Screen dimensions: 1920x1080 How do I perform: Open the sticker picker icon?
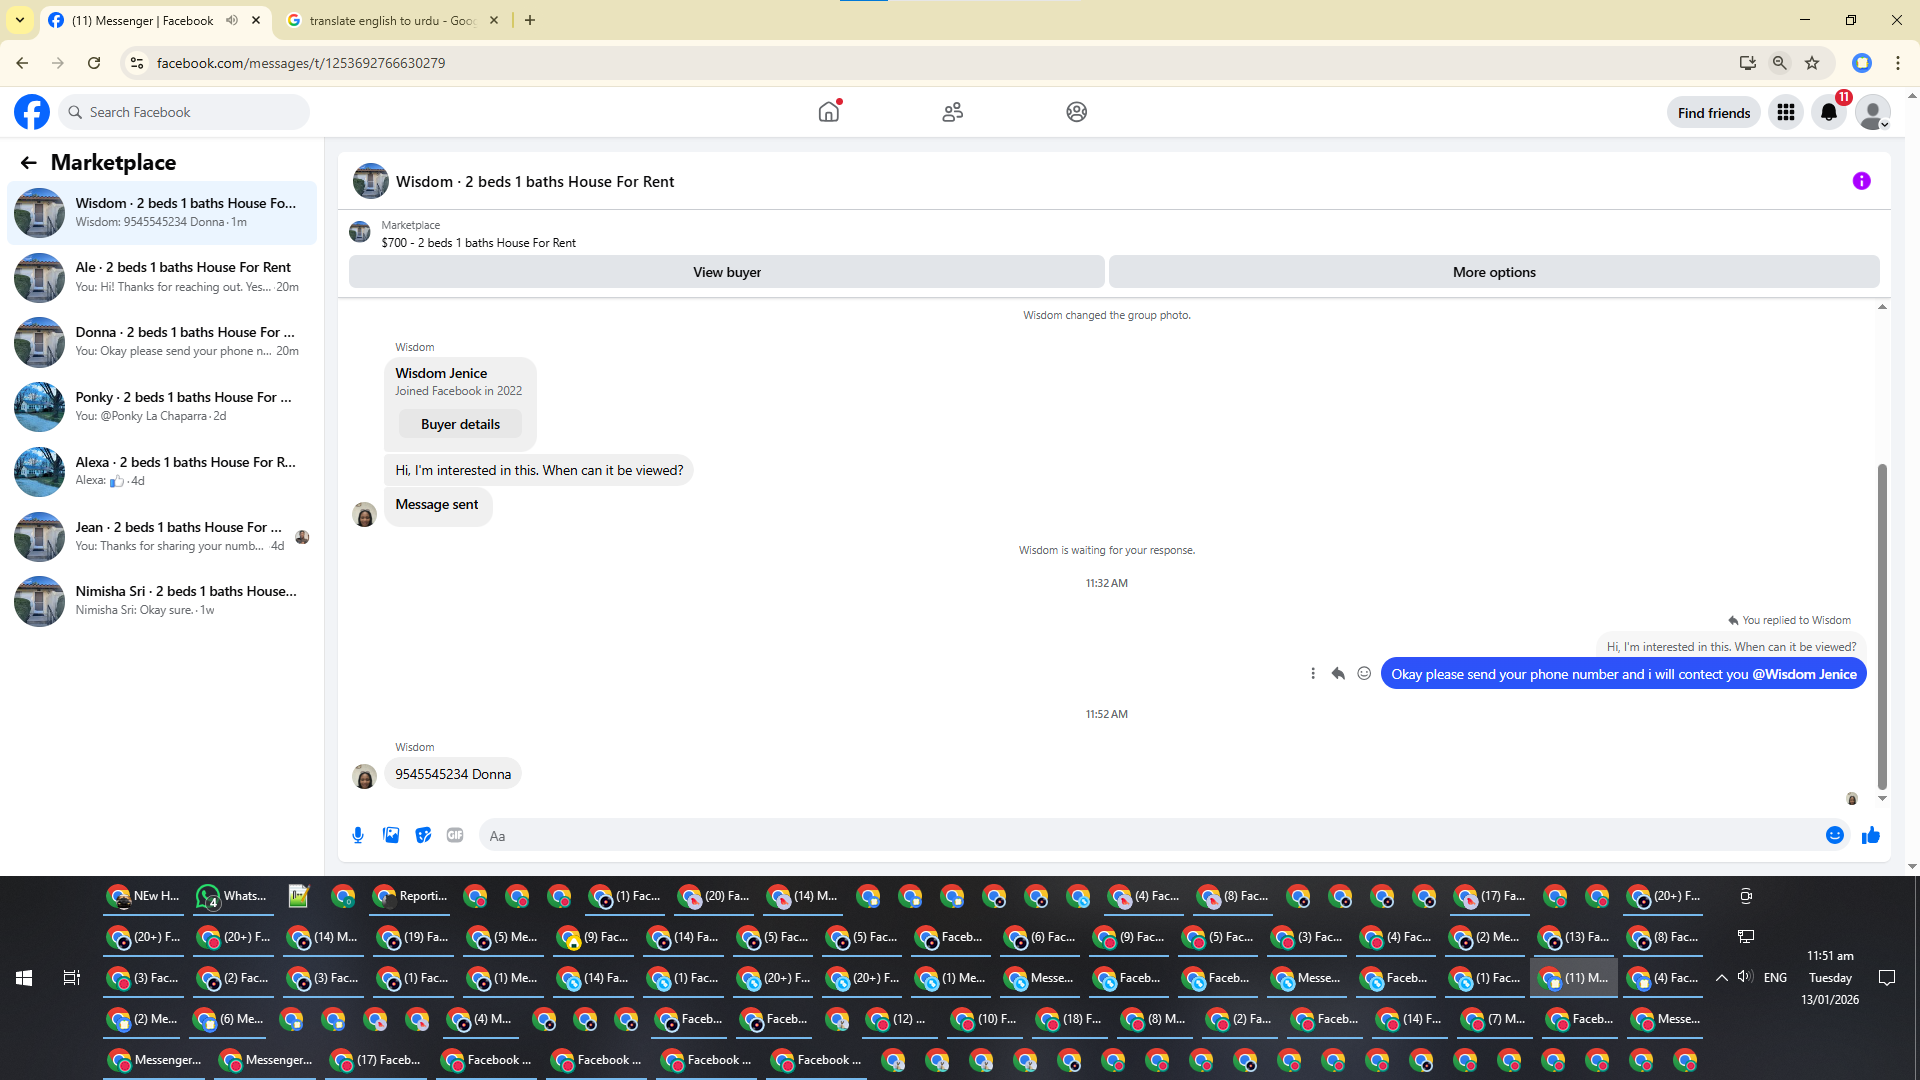[423, 835]
